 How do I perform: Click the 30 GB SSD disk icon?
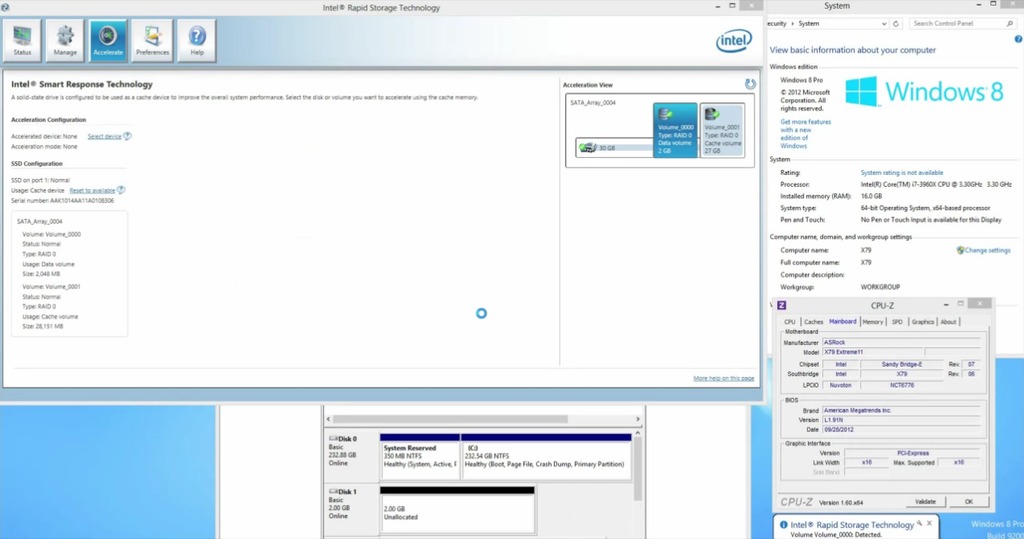[x=588, y=148]
